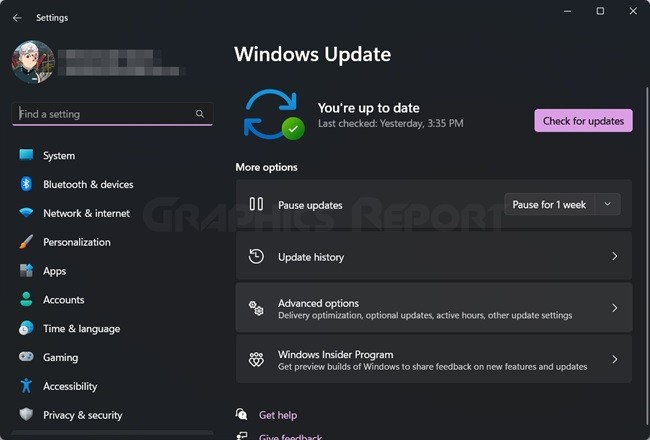650x440 pixels.
Task: Open Time & language label
Action: 82,329
